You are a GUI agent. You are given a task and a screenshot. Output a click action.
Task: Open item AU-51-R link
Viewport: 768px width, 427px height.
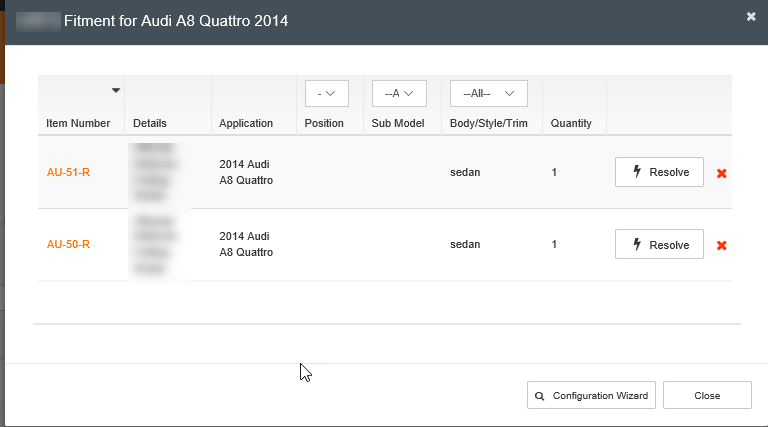tap(68, 172)
